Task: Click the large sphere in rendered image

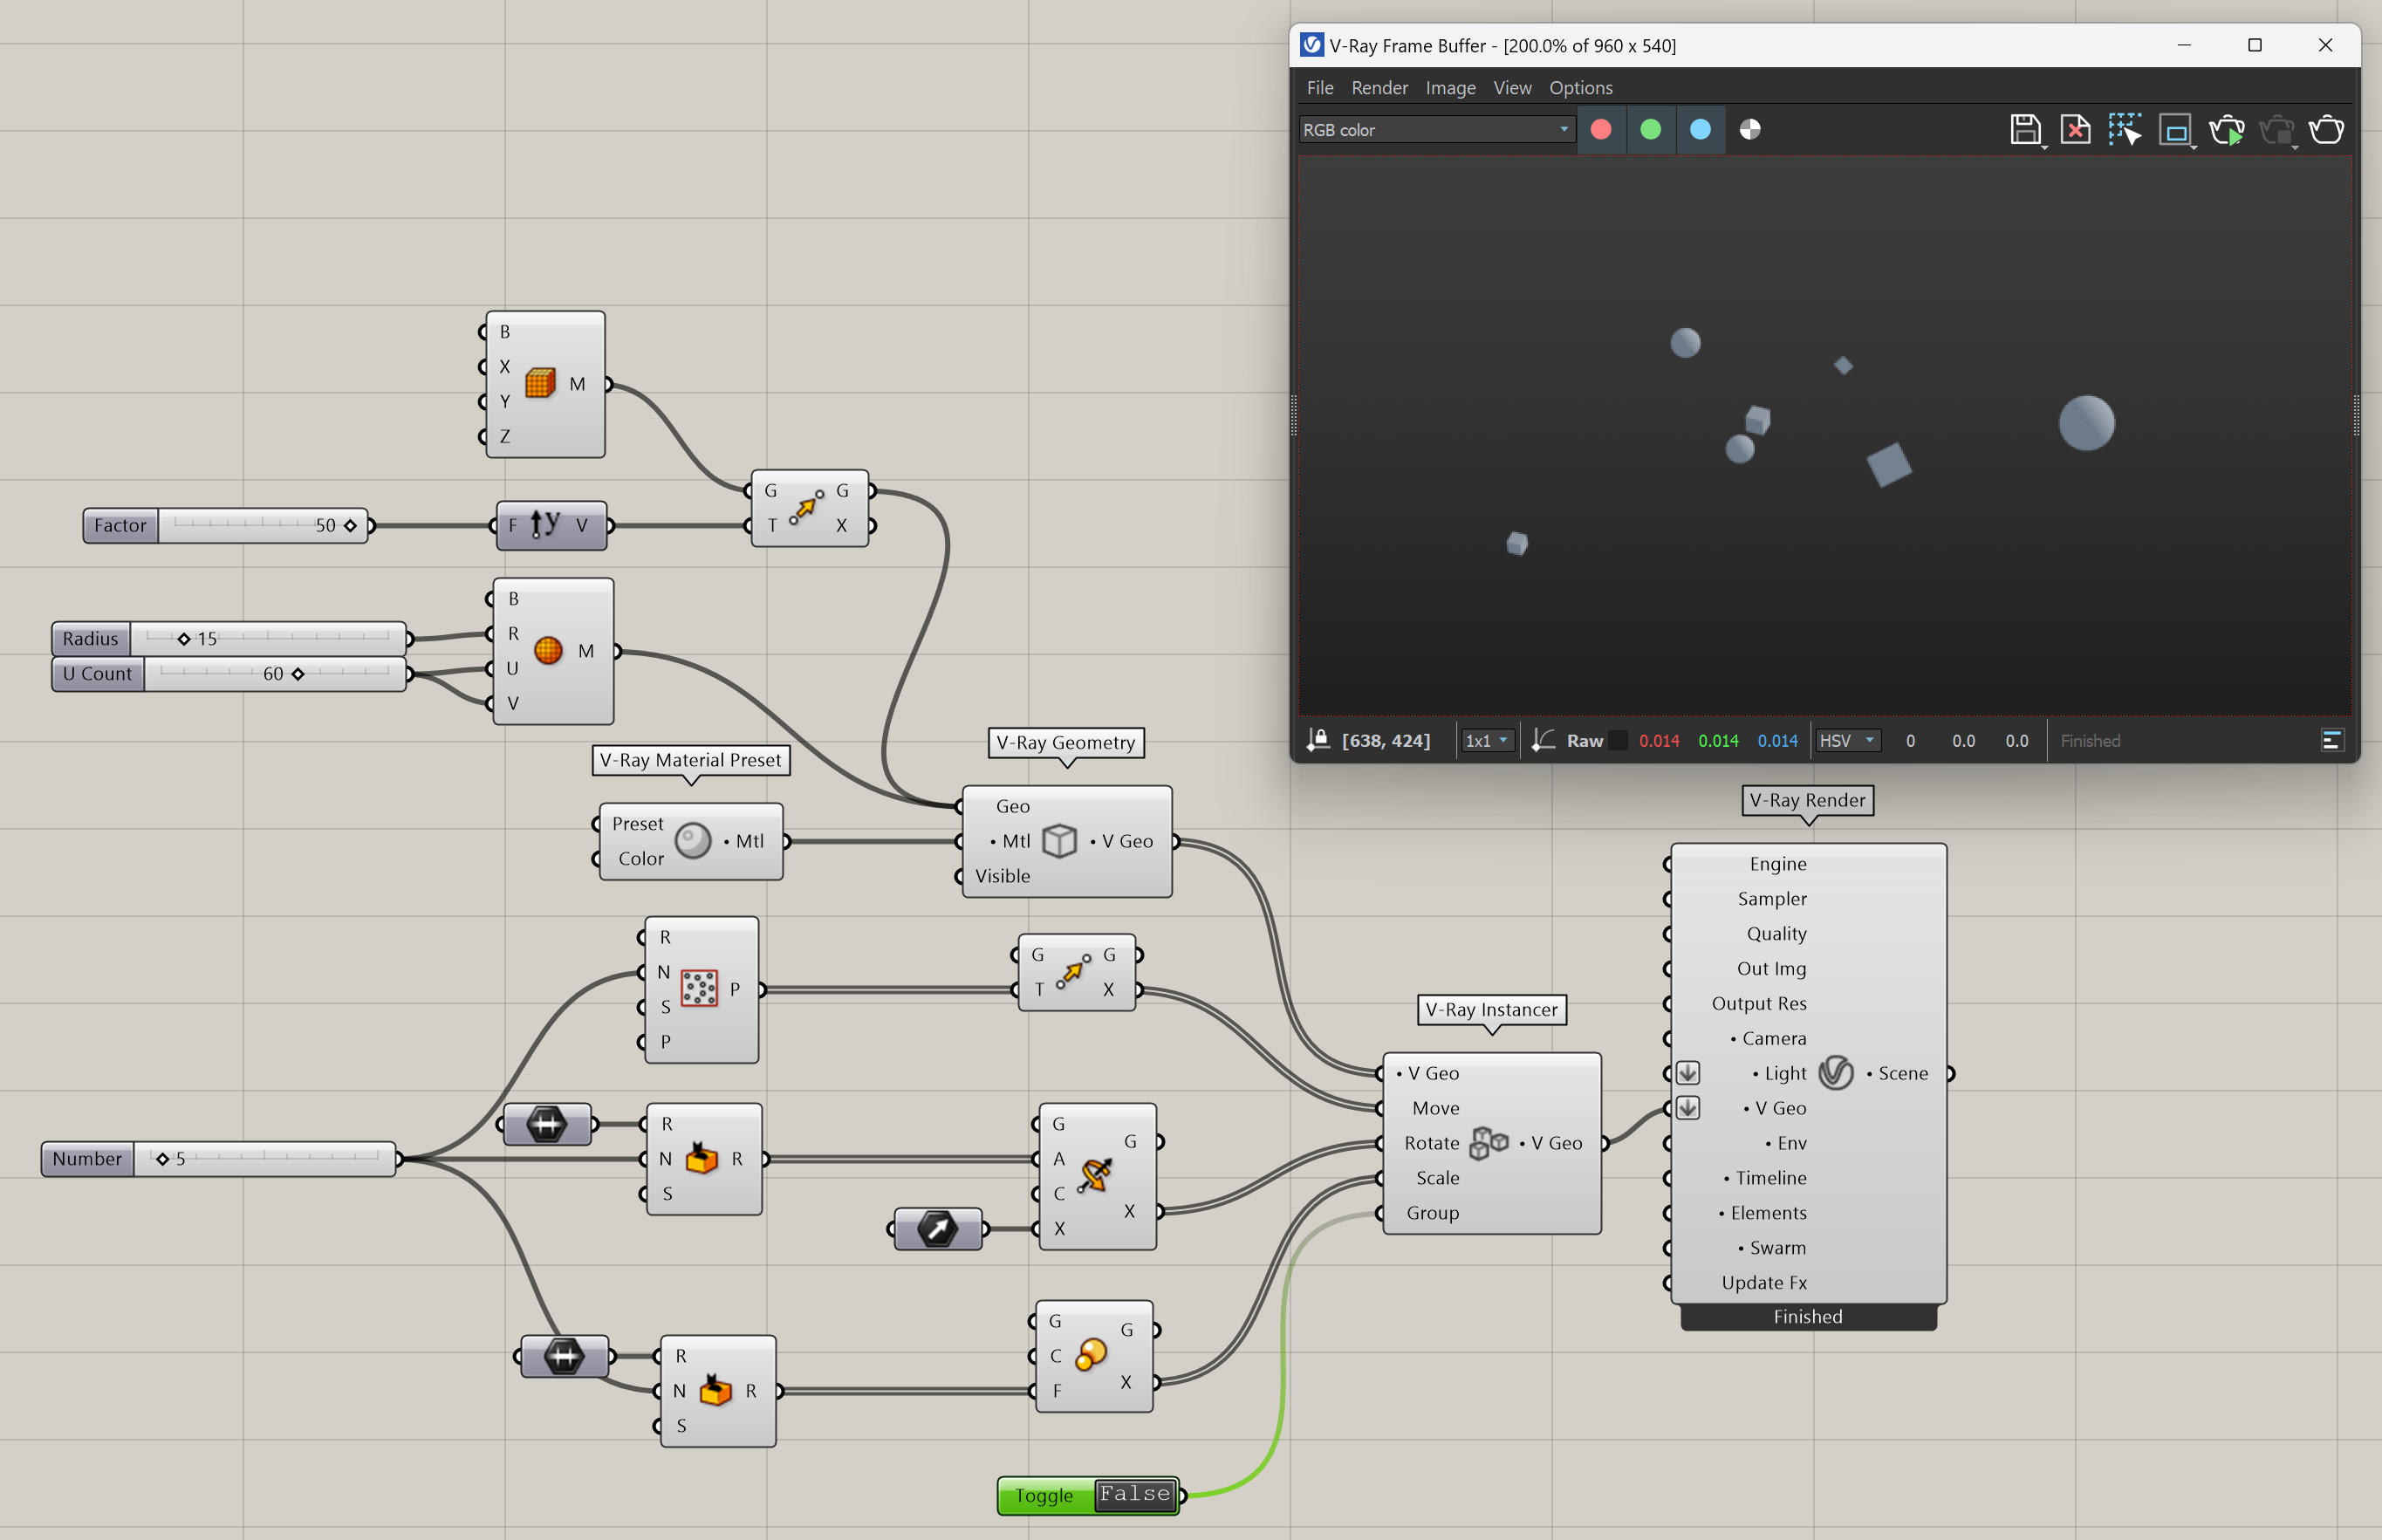Action: 2086,423
